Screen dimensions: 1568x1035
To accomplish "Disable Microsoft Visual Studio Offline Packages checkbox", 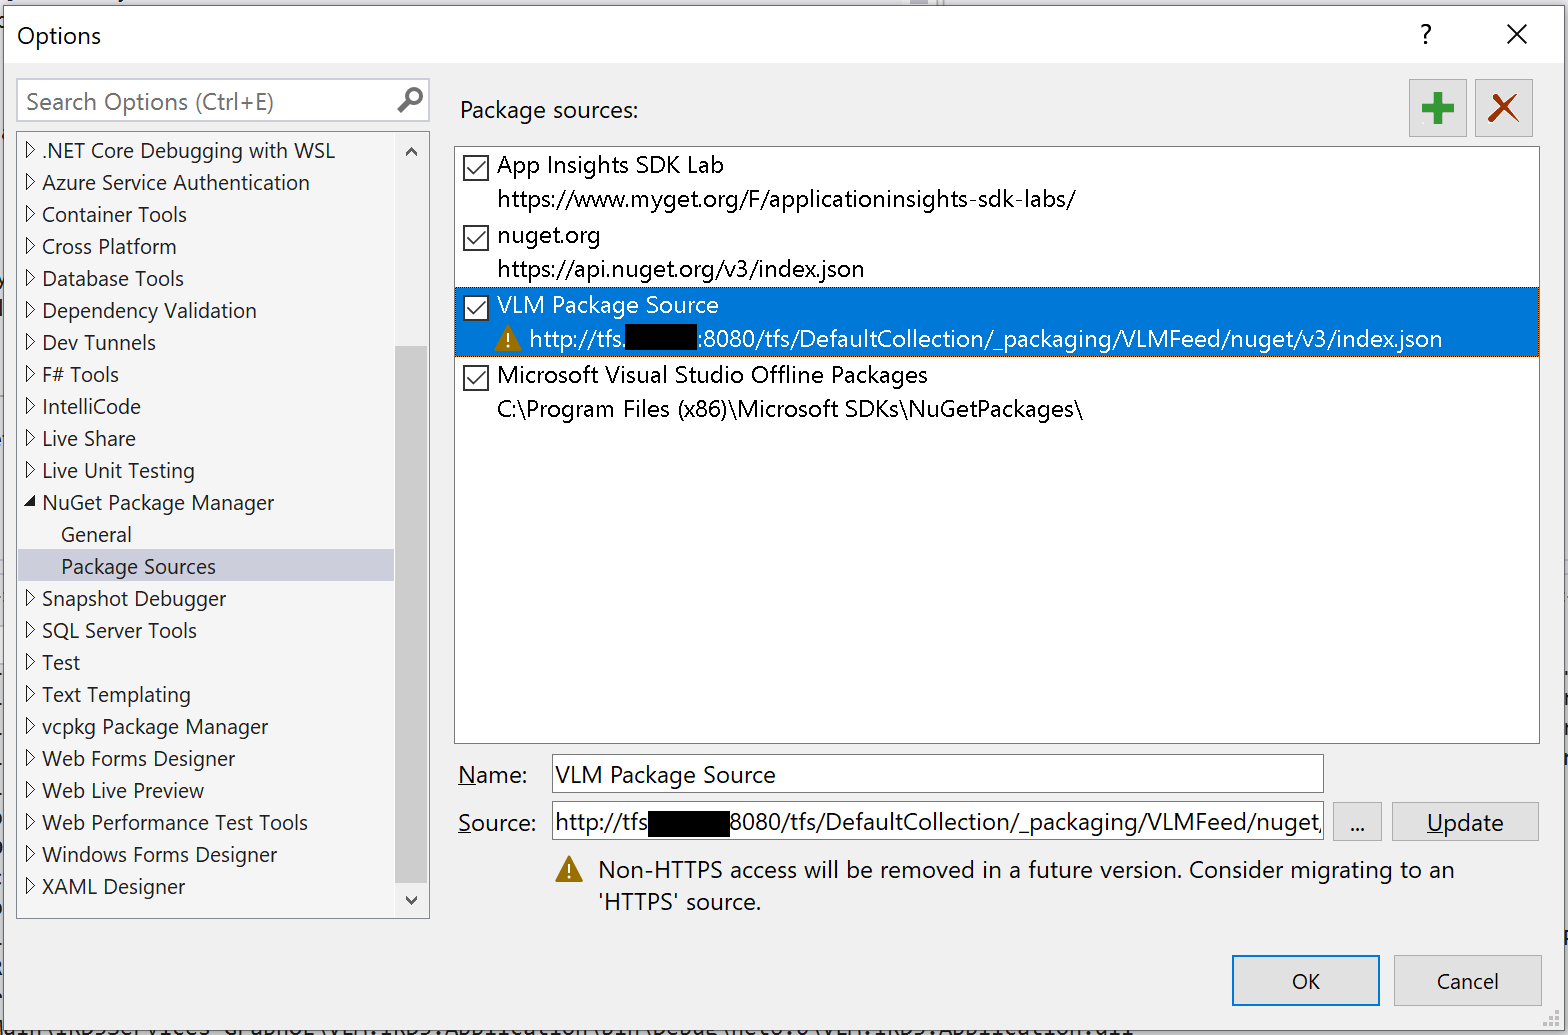I will (x=476, y=378).
